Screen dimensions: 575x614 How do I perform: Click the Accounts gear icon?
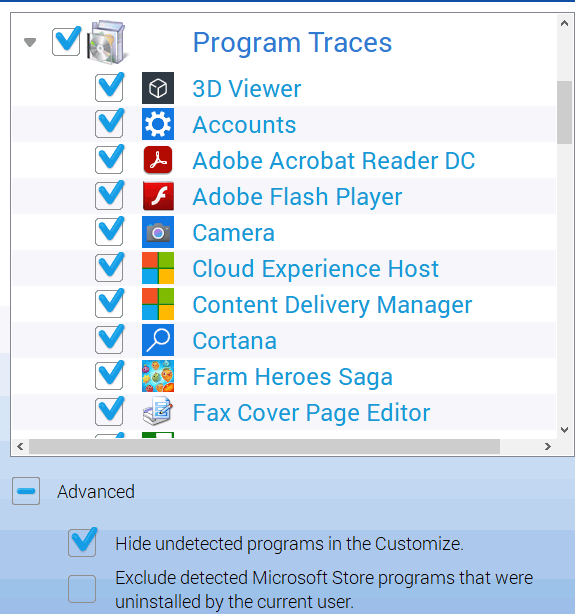[158, 124]
